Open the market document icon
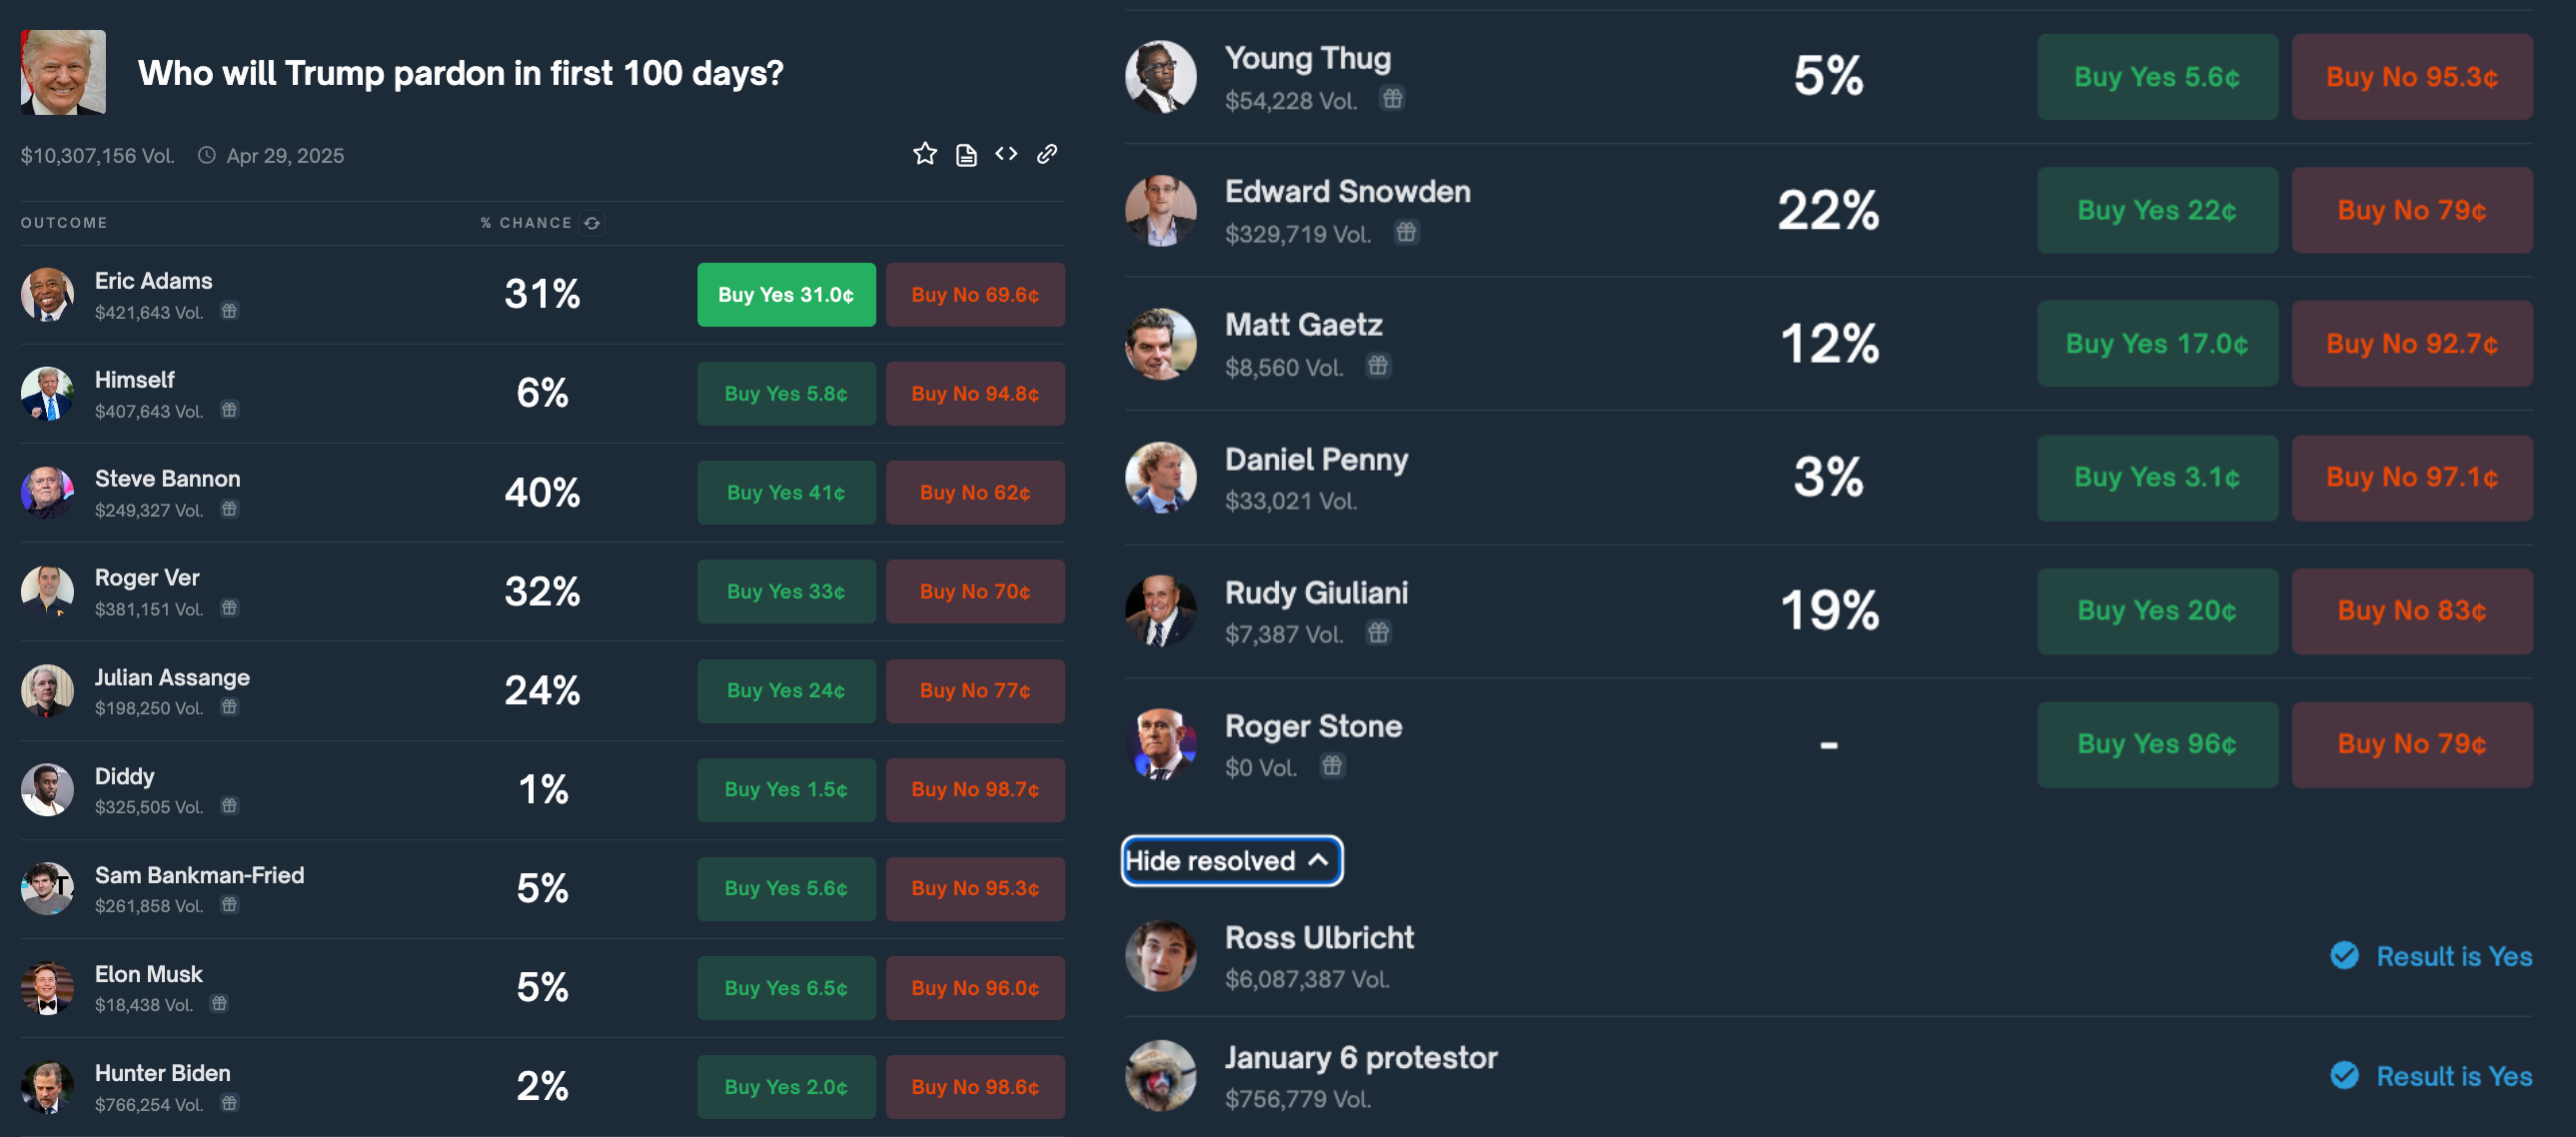This screenshot has height=1137, width=2576. click(966, 155)
